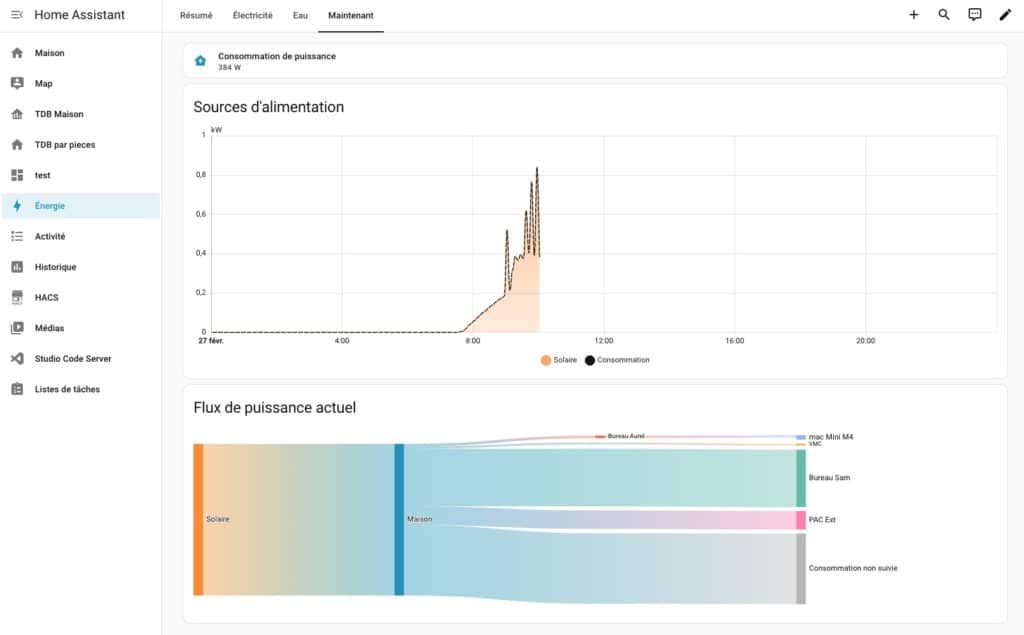Open Studio Code Server in sidebar
1024x635 pixels.
[72, 359]
